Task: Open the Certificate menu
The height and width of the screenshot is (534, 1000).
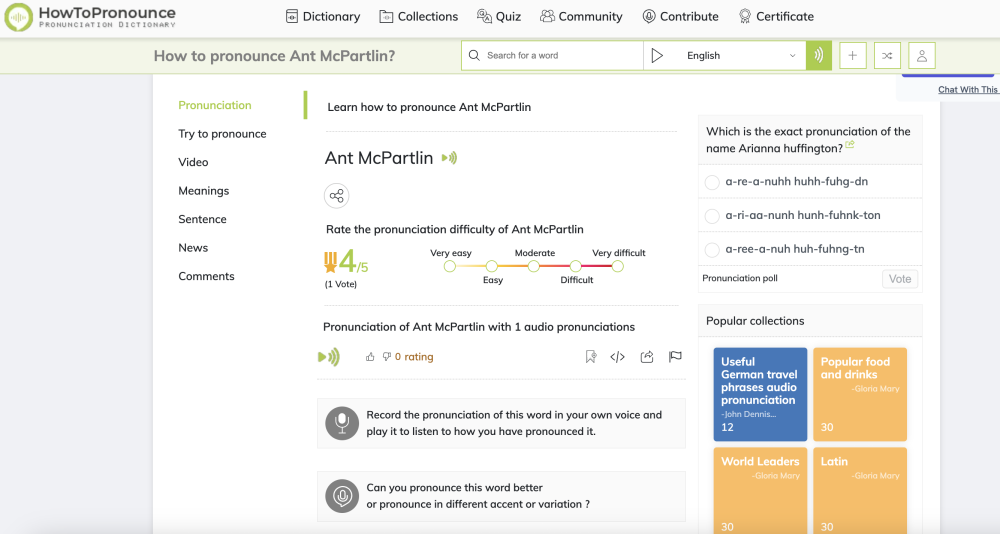Action: (x=776, y=17)
